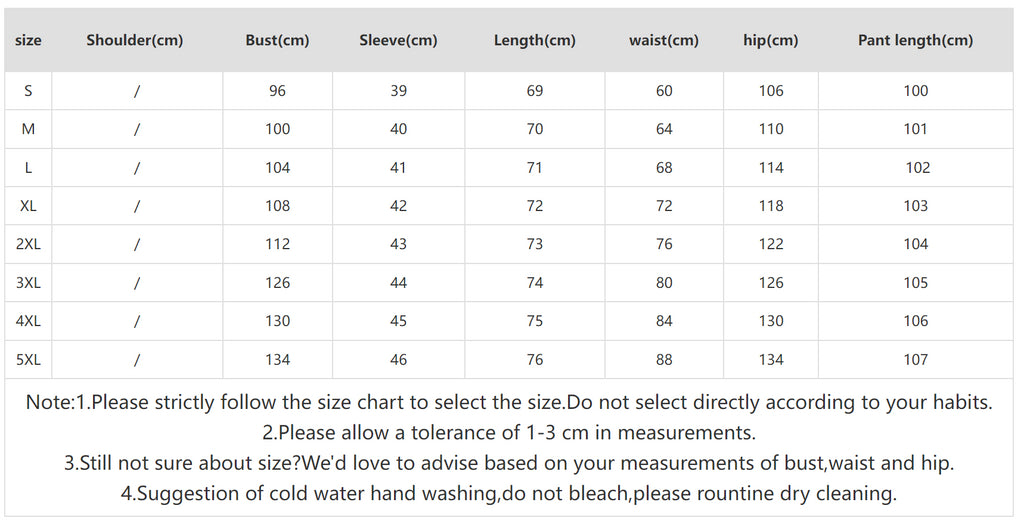The height and width of the screenshot is (524, 1024).
Task: Select the Bust(cm) column header
Action: pyautogui.click(x=277, y=41)
